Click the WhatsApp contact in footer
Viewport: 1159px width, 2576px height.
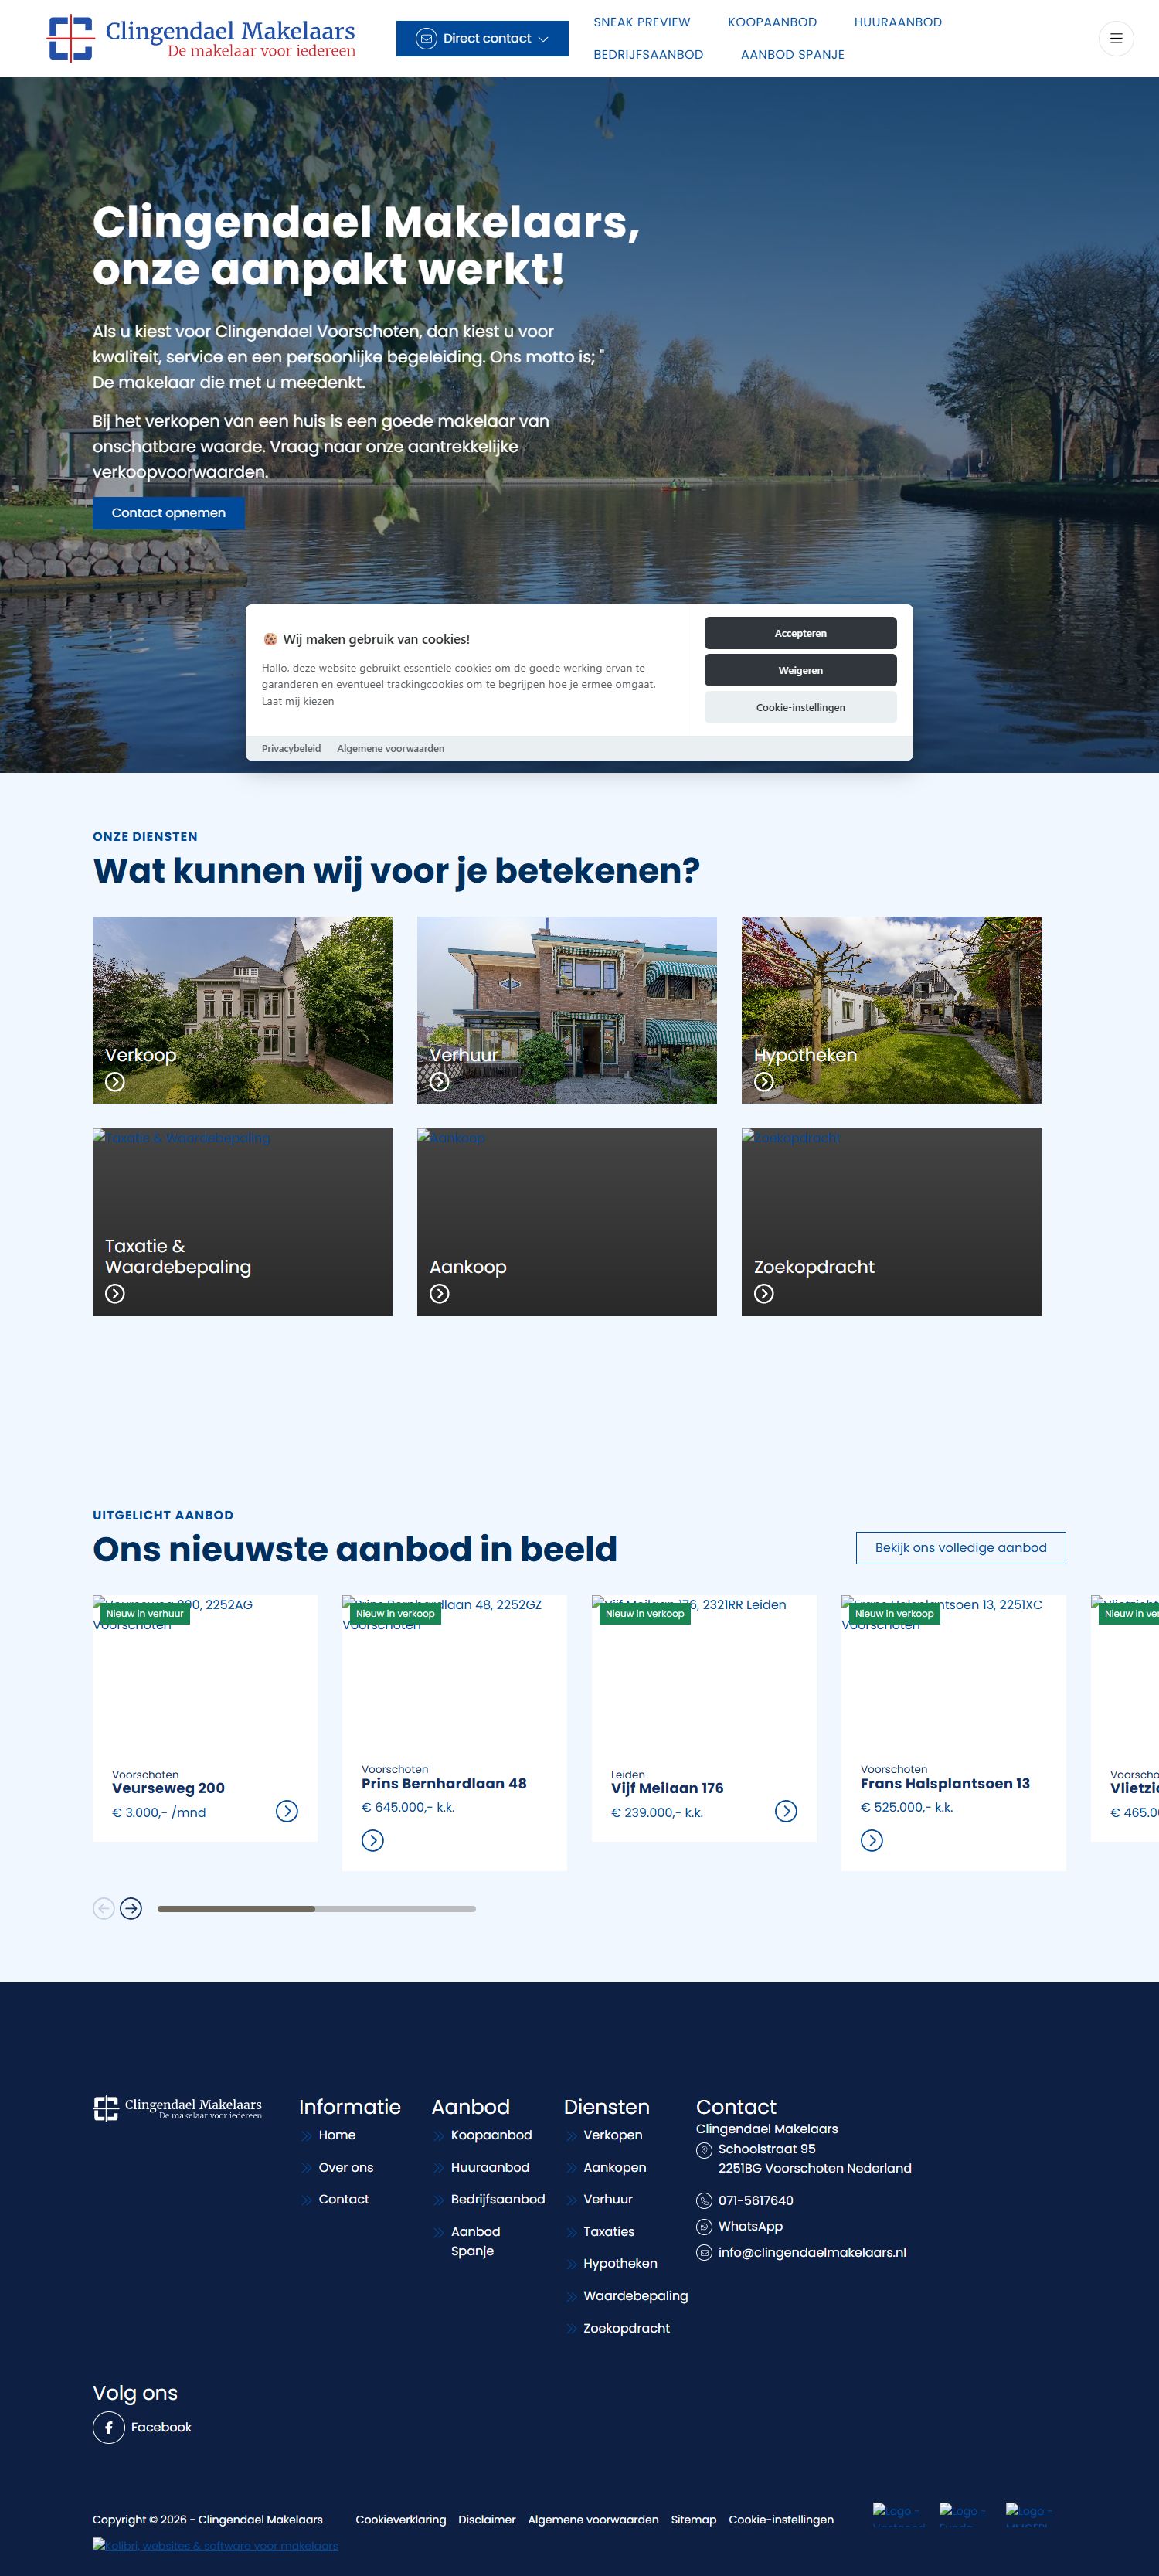coord(749,2226)
